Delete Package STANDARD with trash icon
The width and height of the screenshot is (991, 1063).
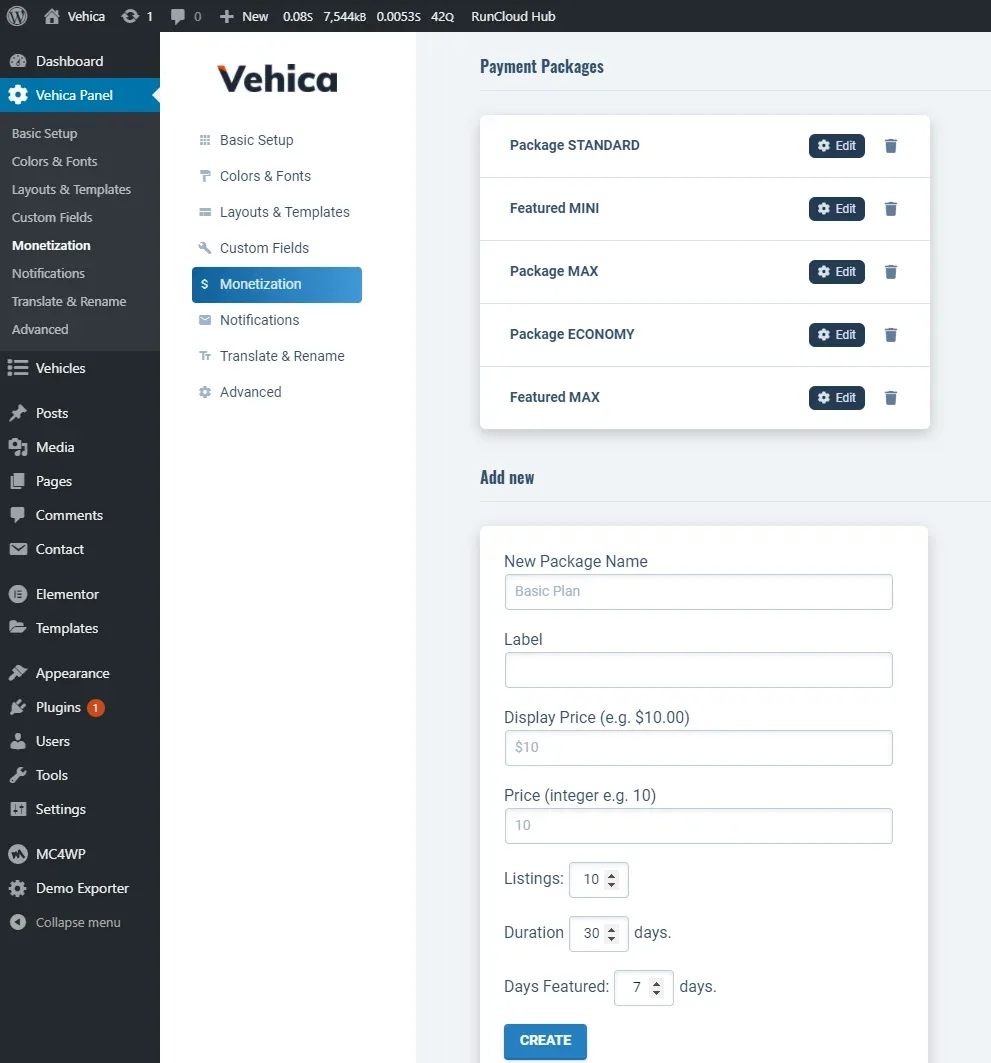pyautogui.click(x=891, y=146)
